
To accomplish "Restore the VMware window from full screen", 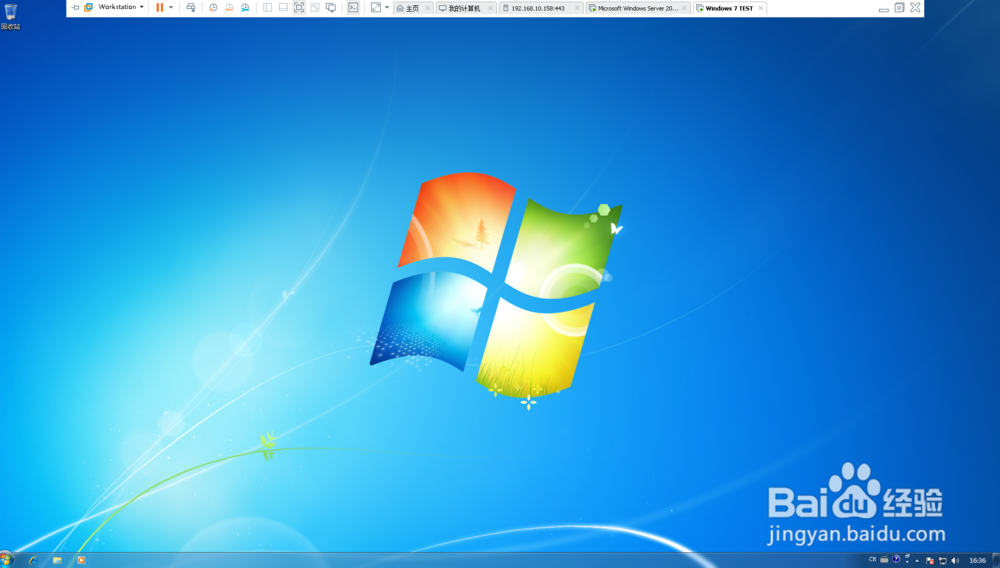I will (899, 8).
